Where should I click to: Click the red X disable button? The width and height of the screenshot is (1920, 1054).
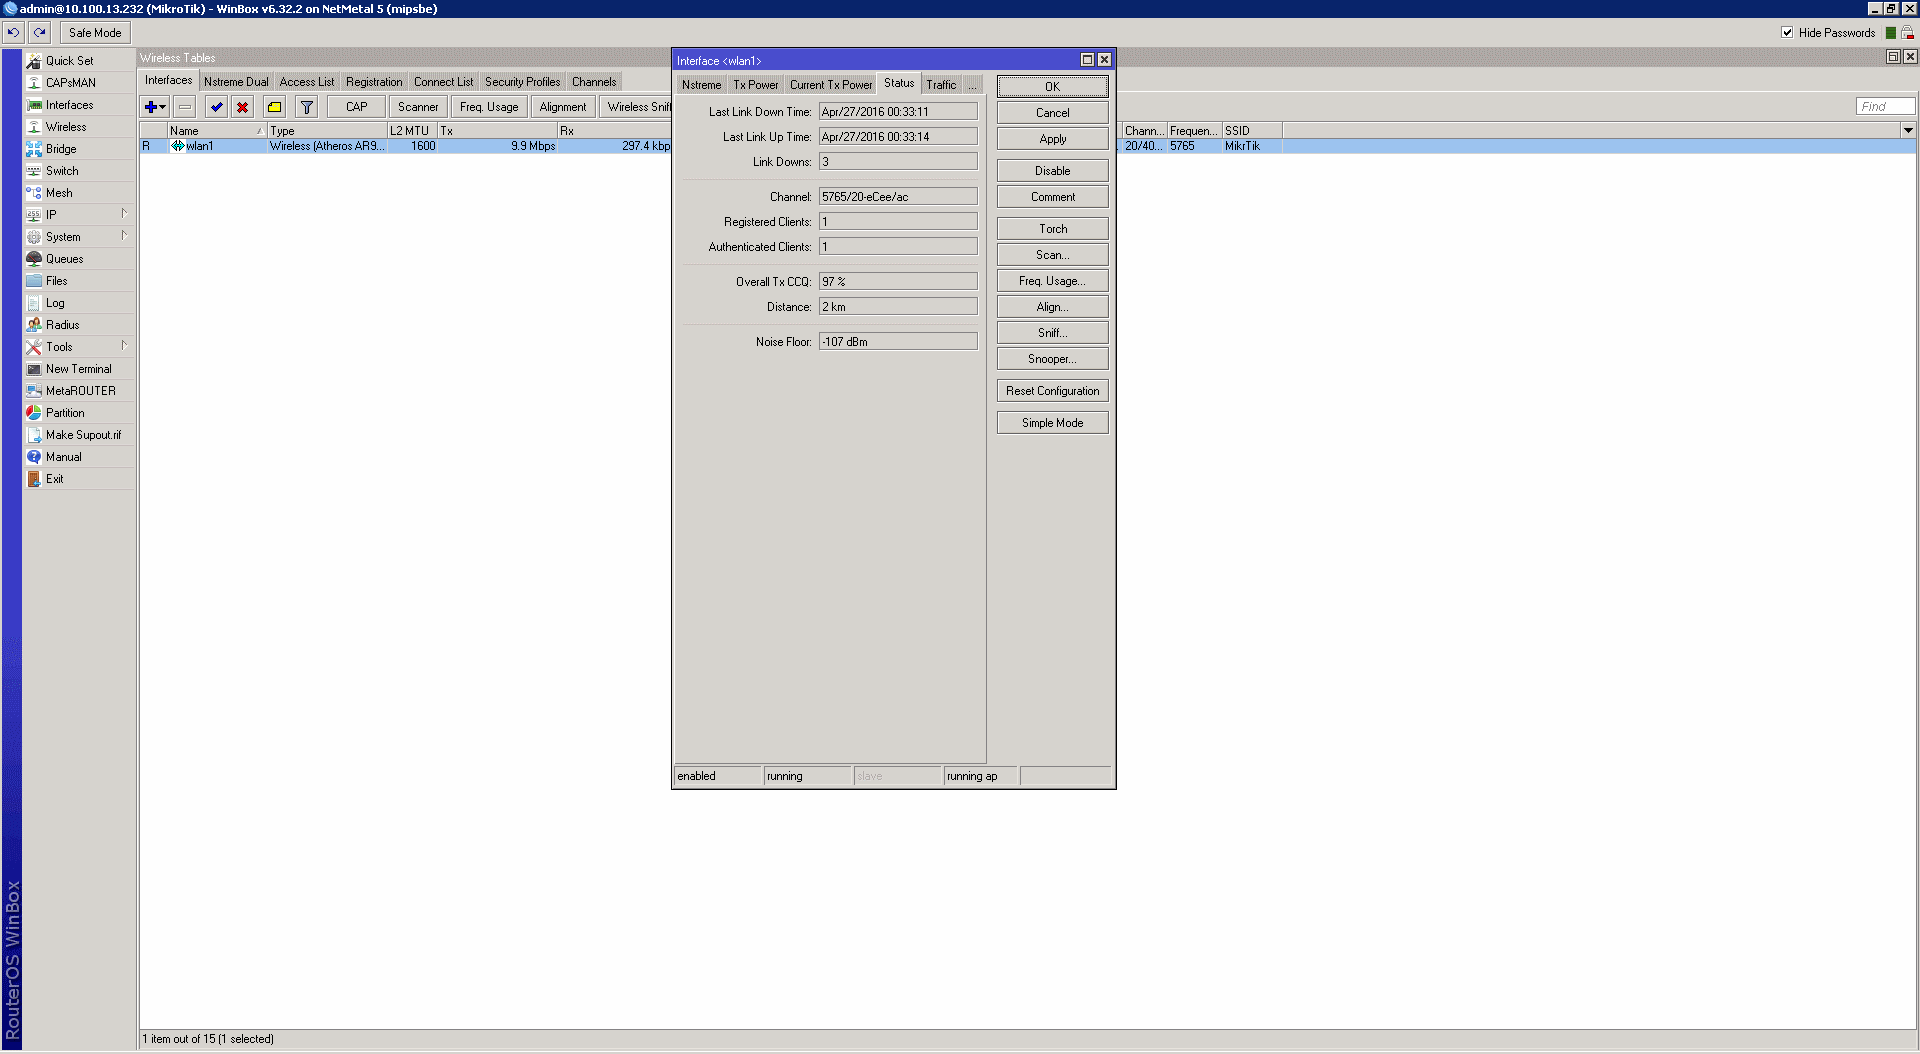[242, 107]
